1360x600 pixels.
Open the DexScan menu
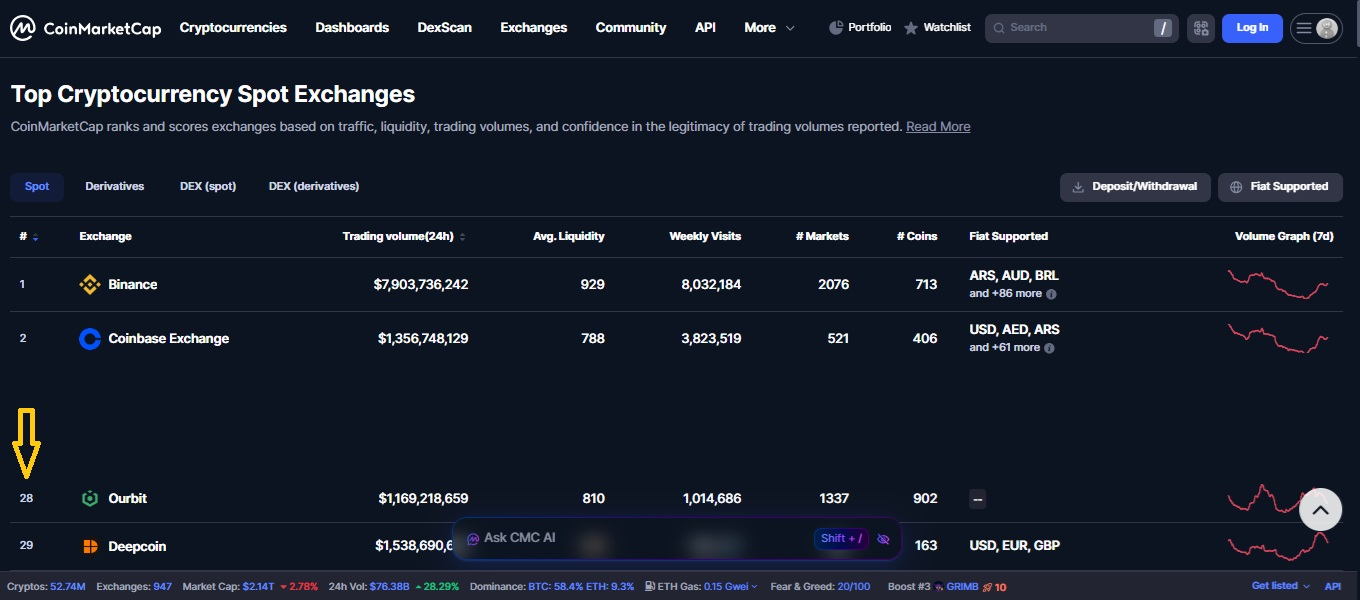(445, 28)
